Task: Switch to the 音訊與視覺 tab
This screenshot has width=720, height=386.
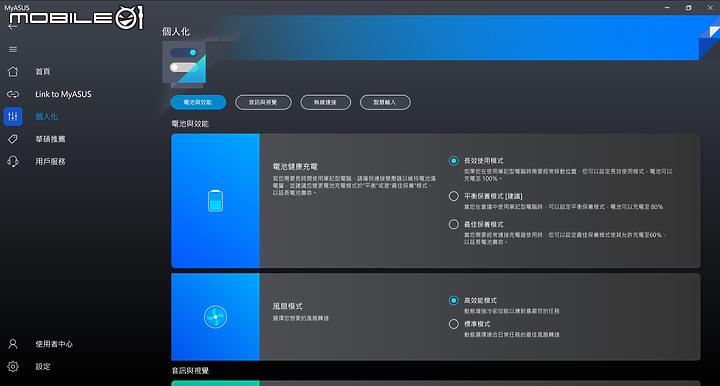Action: [x=263, y=102]
